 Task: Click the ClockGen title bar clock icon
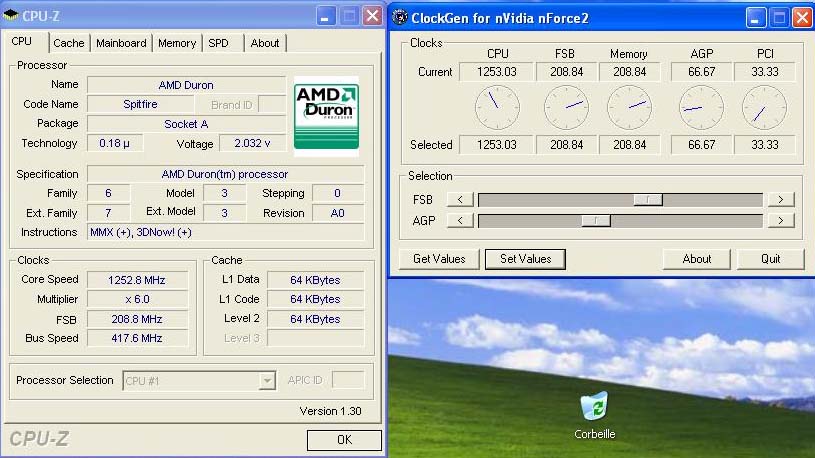[400, 17]
